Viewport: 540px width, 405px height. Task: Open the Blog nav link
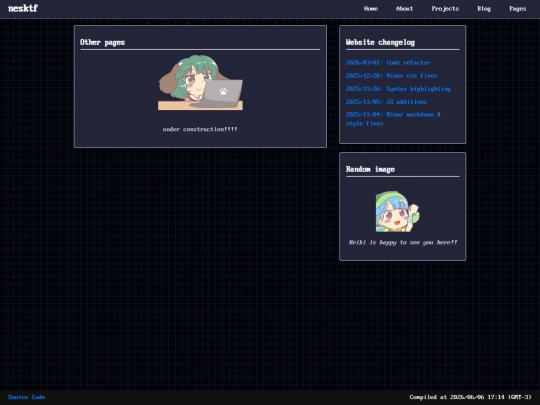tap(484, 9)
